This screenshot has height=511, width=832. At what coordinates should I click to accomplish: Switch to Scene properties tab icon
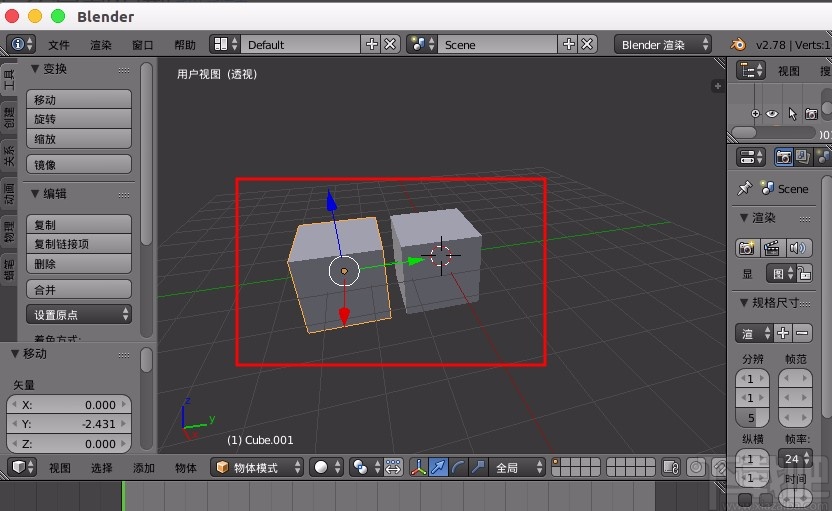coord(822,157)
